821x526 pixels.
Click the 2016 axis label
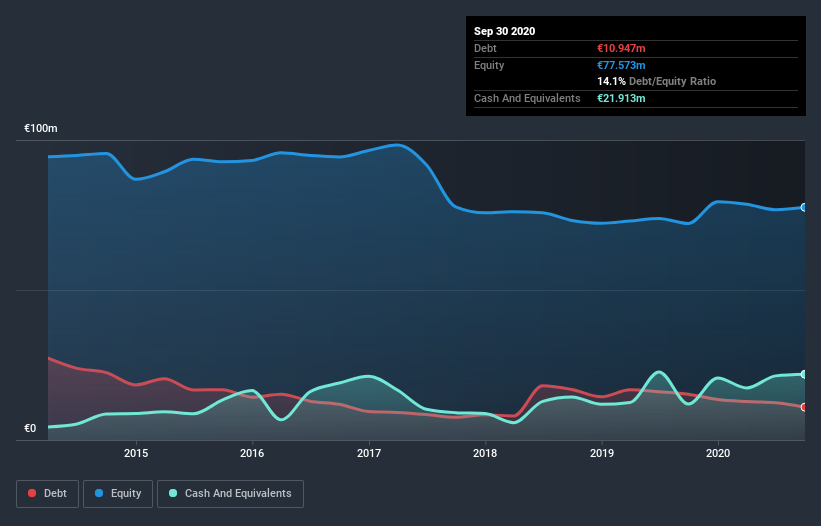coord(252,453)
